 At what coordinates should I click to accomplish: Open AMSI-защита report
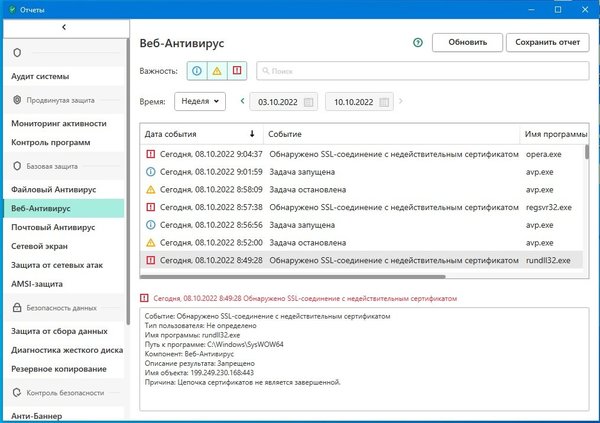pyautogui.click(x=37, y=284)
